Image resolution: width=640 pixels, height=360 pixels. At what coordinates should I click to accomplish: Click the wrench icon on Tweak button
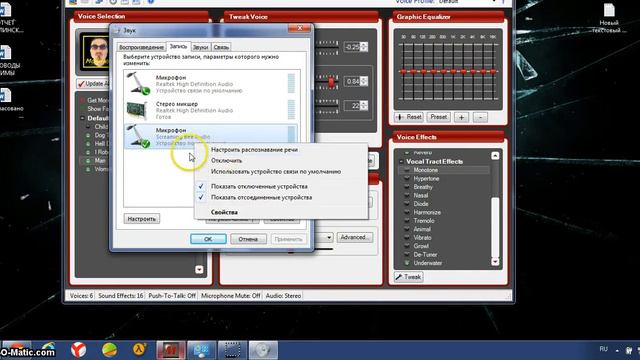[x=399, y=277]
